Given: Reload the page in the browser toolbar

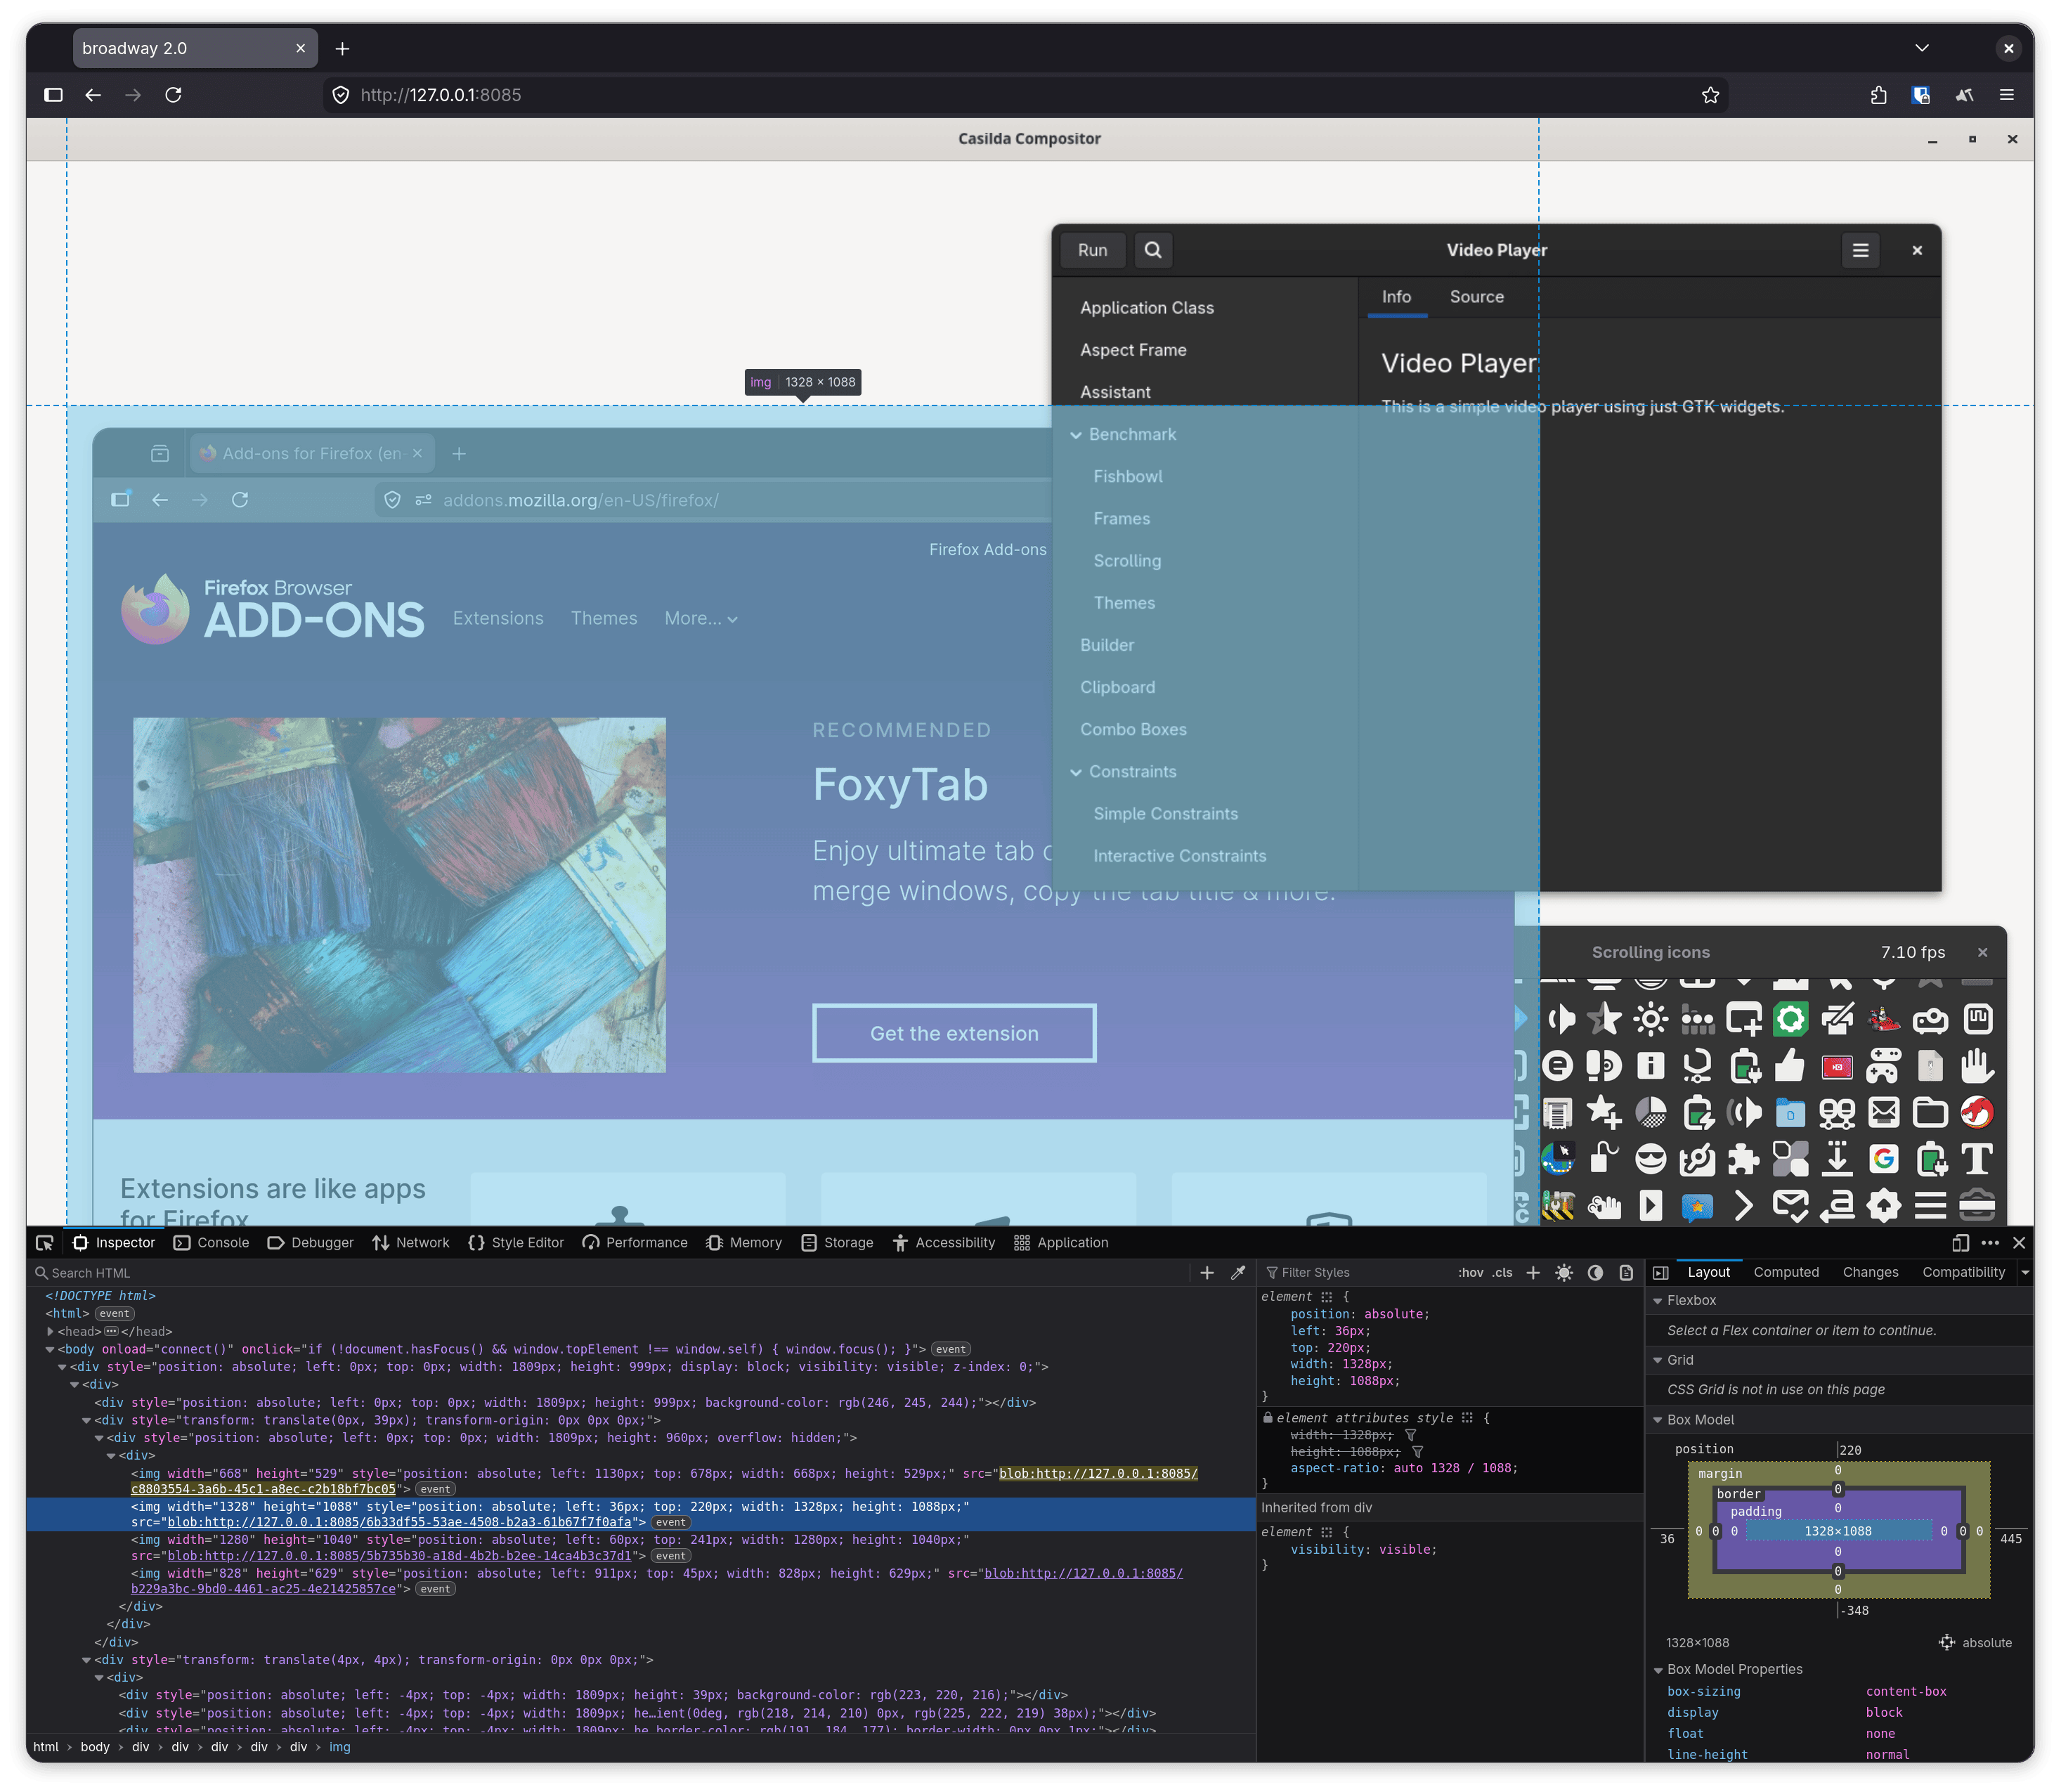Looking at the screenshot, I should [173, 95].
